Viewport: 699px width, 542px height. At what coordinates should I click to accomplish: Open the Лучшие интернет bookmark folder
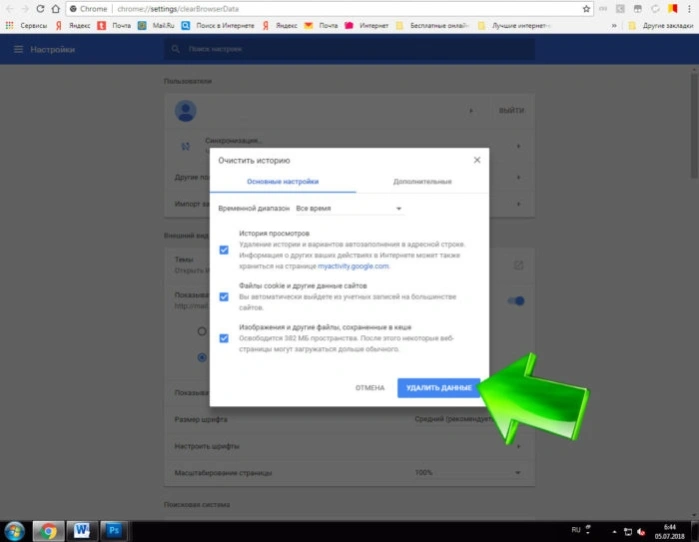tap(514, 26)
